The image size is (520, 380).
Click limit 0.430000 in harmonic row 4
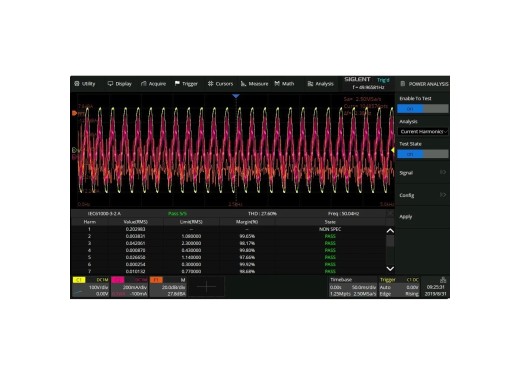click(191, 250)
